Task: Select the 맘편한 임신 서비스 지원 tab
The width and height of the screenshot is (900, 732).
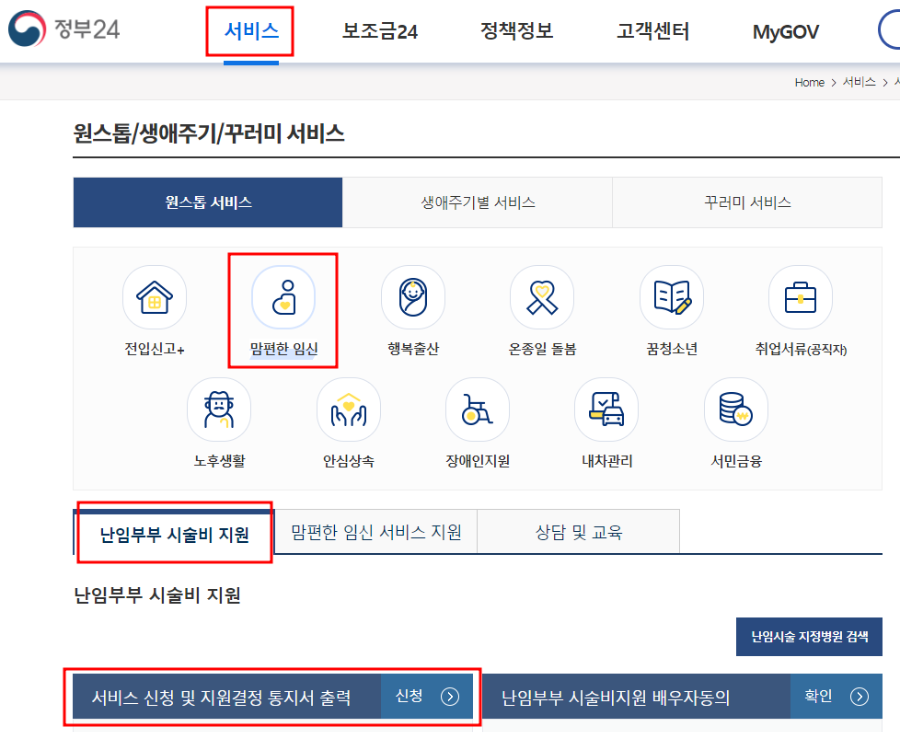Action: (375, 533)
